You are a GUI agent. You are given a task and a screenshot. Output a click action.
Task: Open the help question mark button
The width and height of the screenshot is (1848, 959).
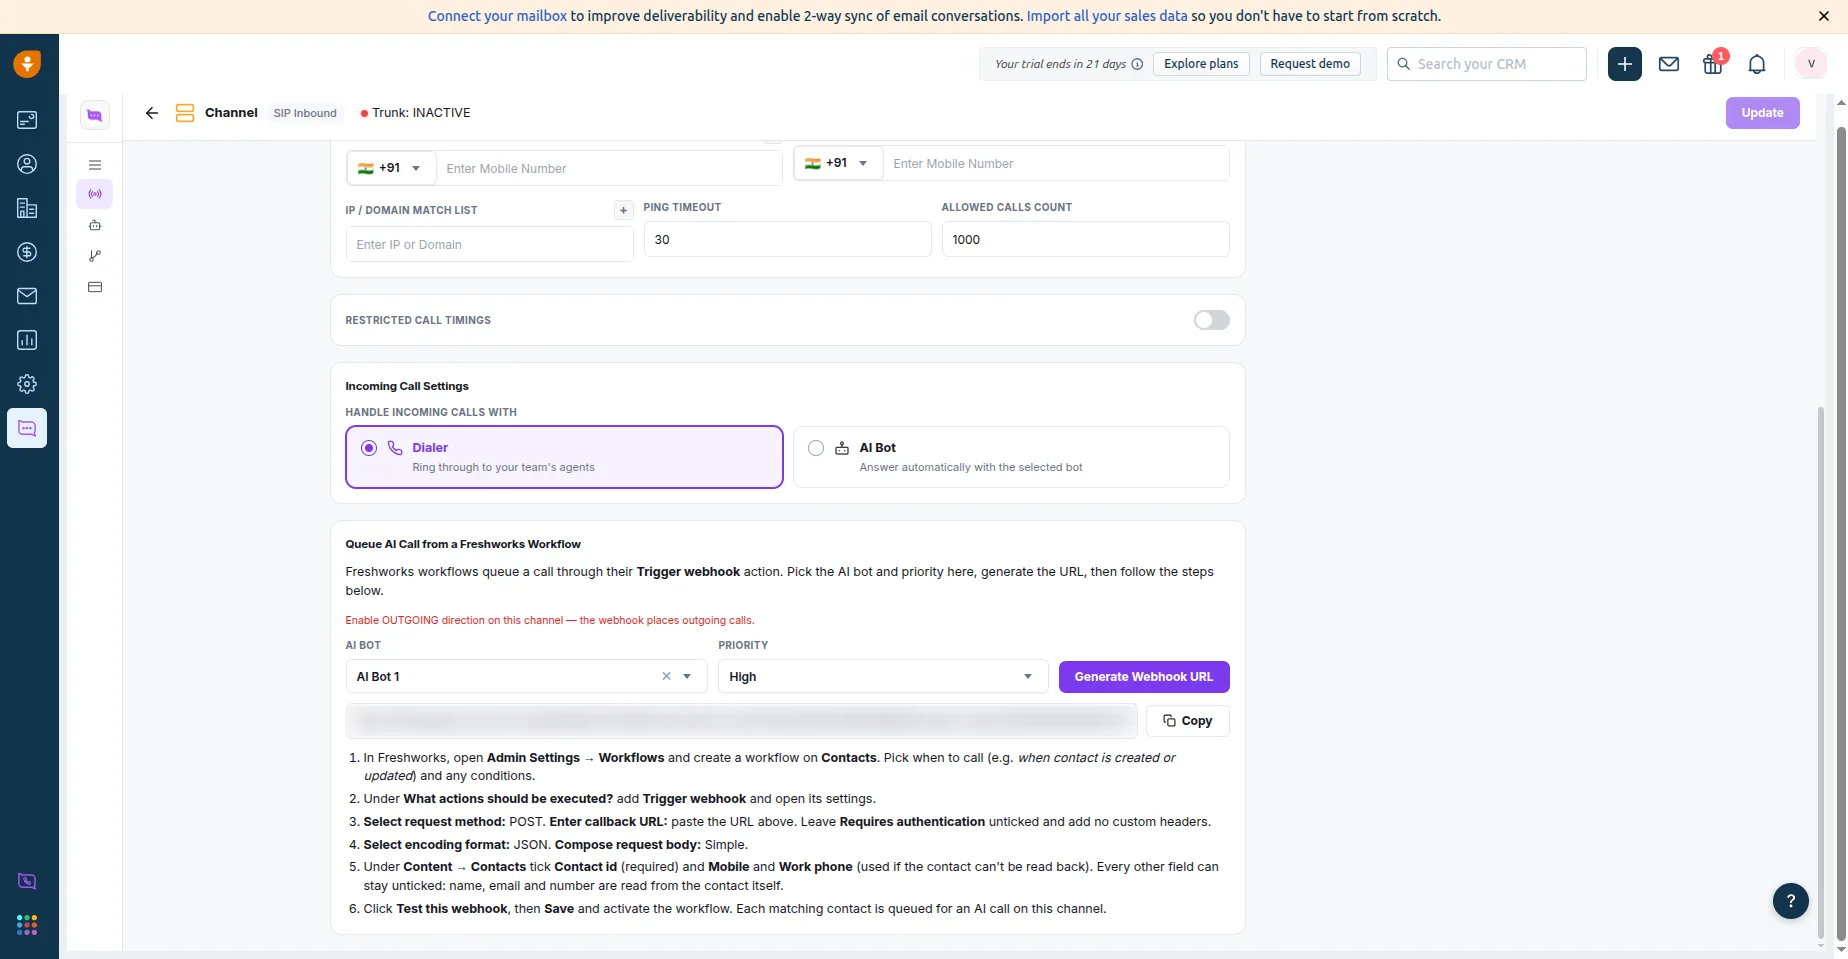pyautogui.click(x=1791, y=901)
